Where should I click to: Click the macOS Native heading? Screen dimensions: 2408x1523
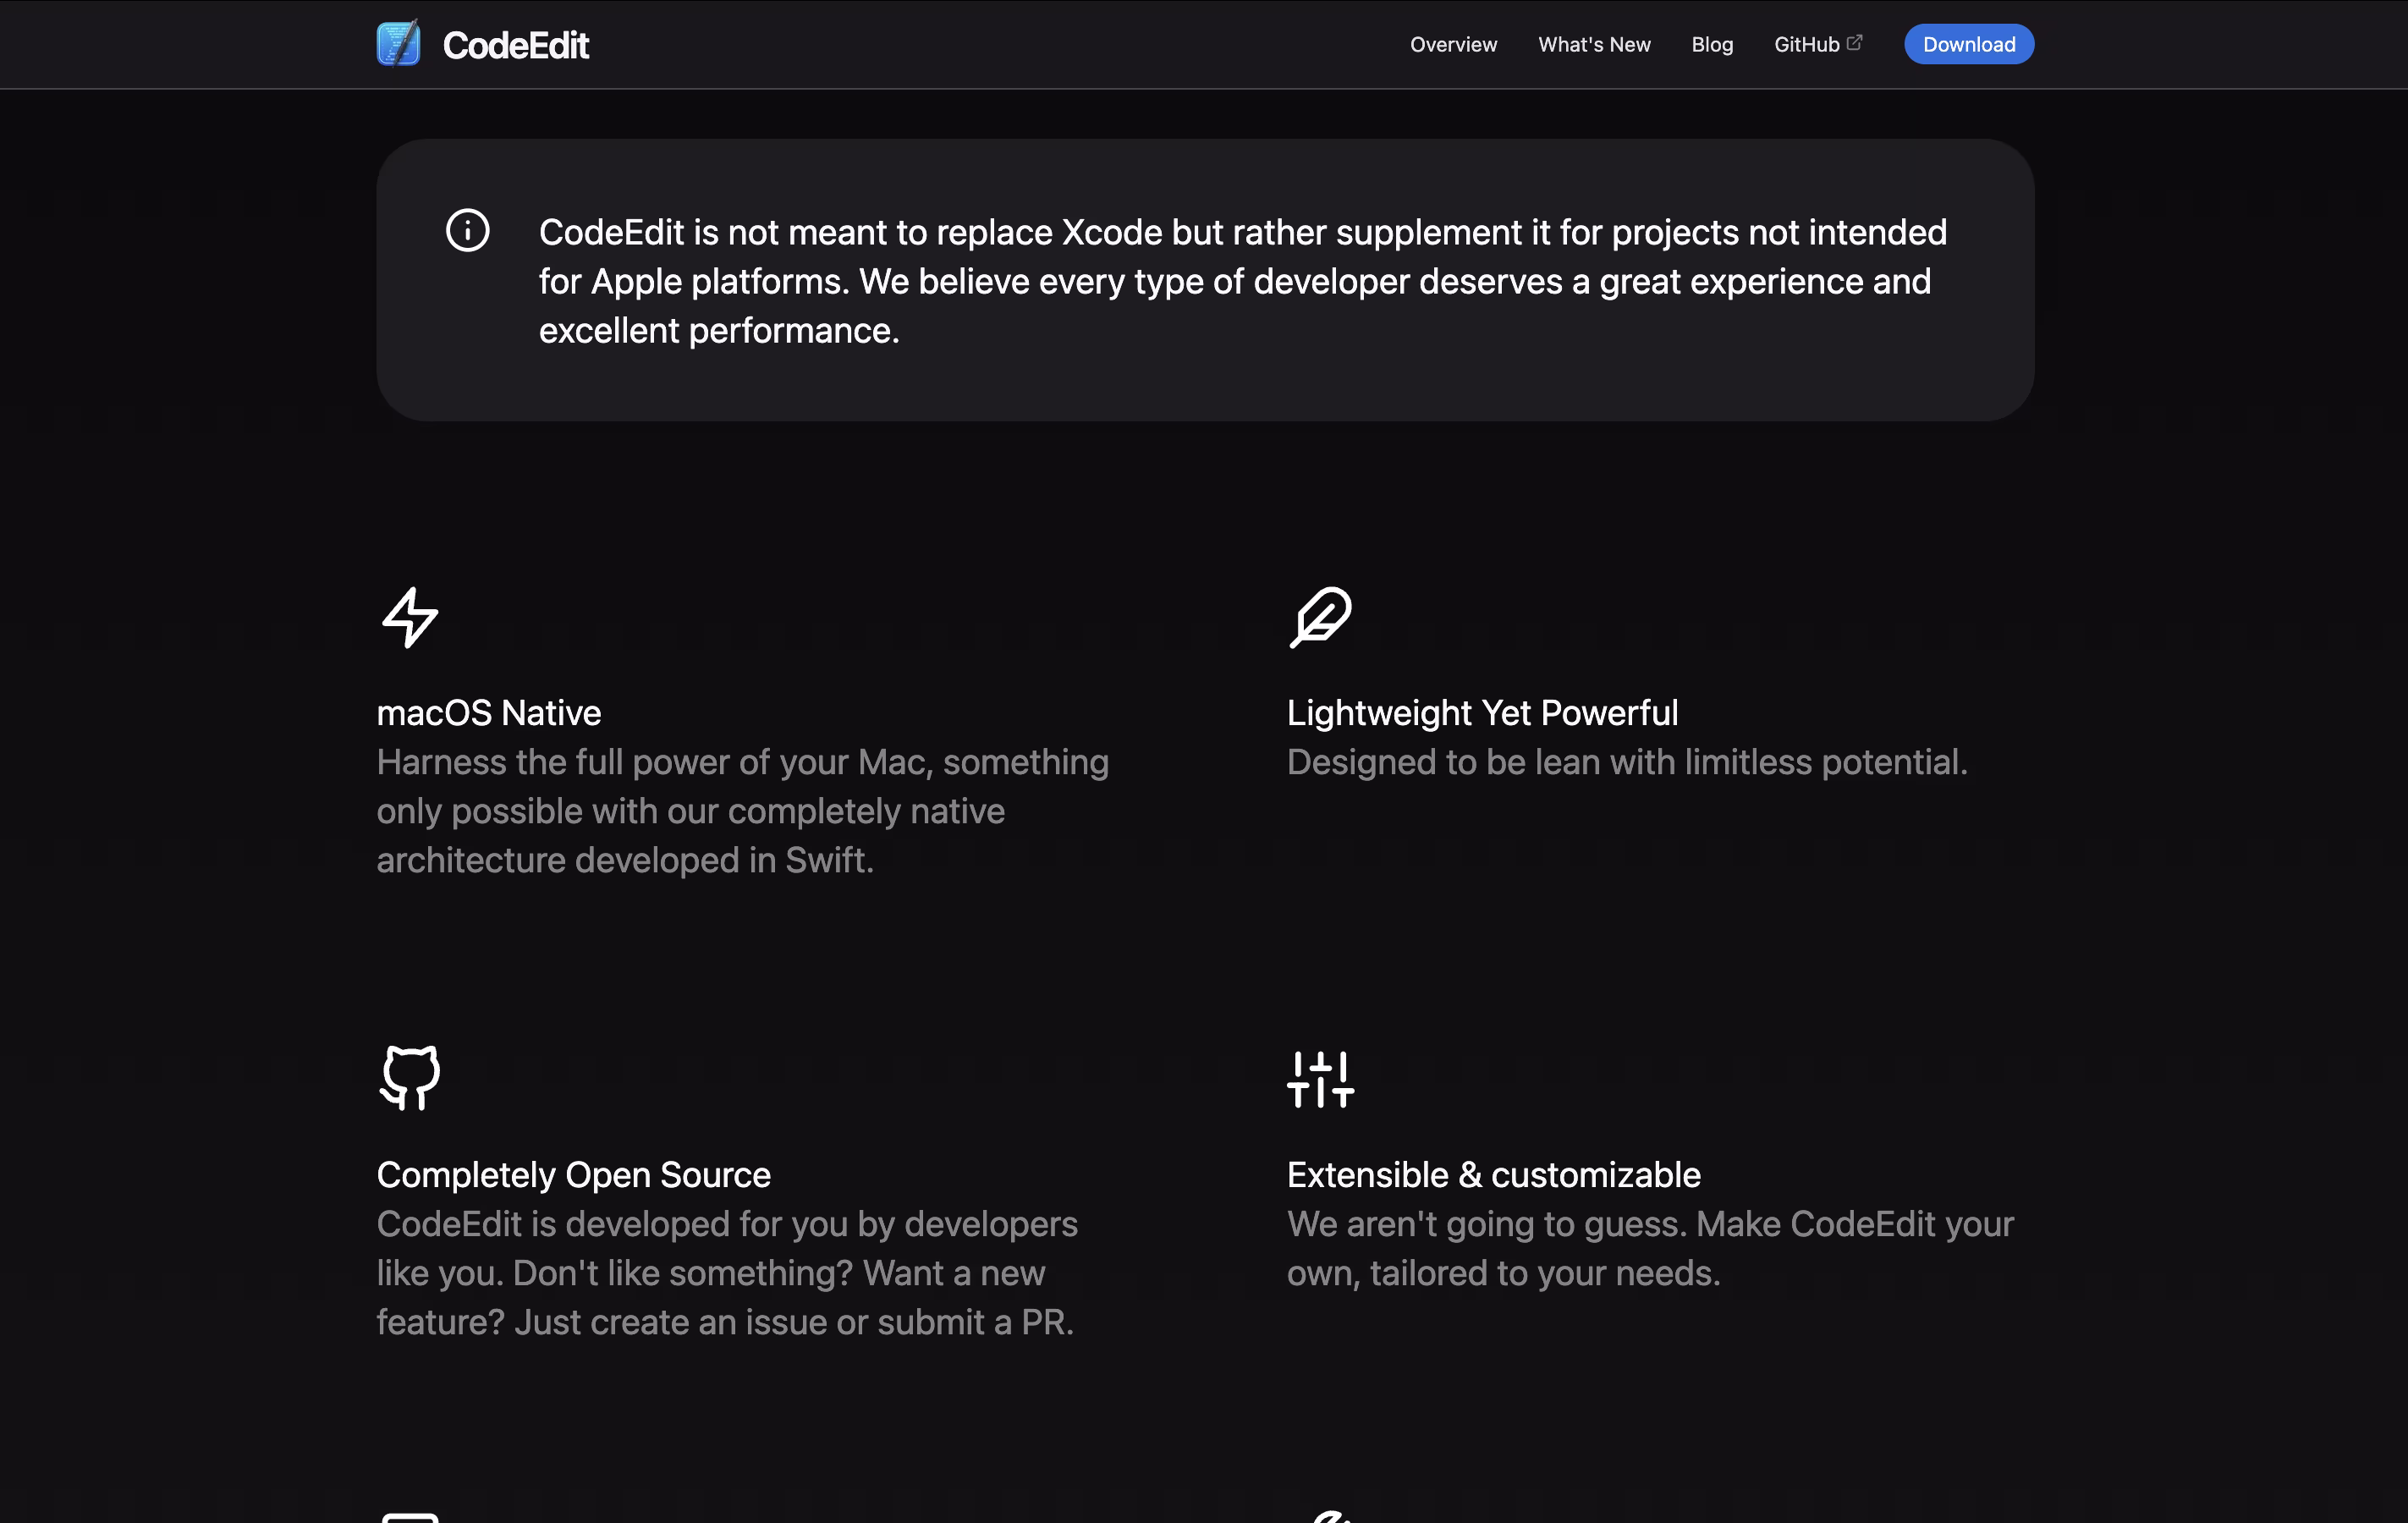[489, 713]
